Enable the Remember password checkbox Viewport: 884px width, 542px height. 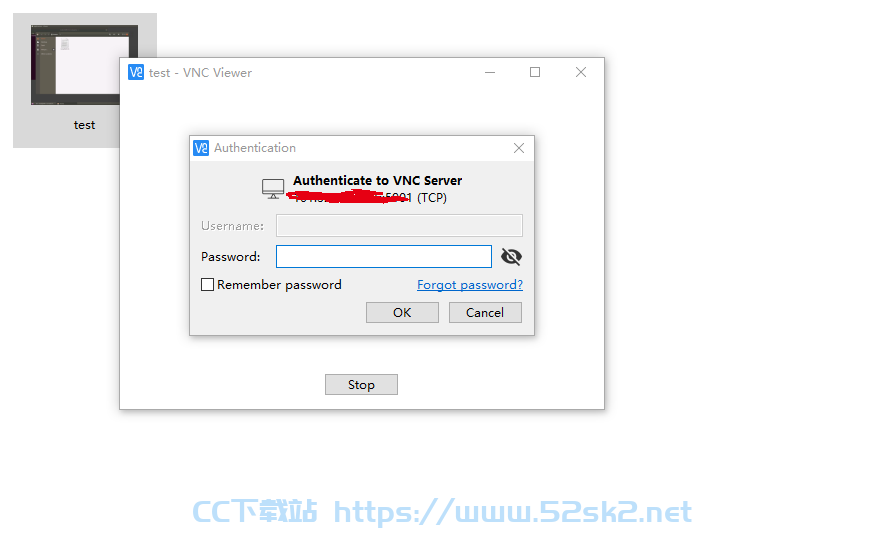point(207,284)
